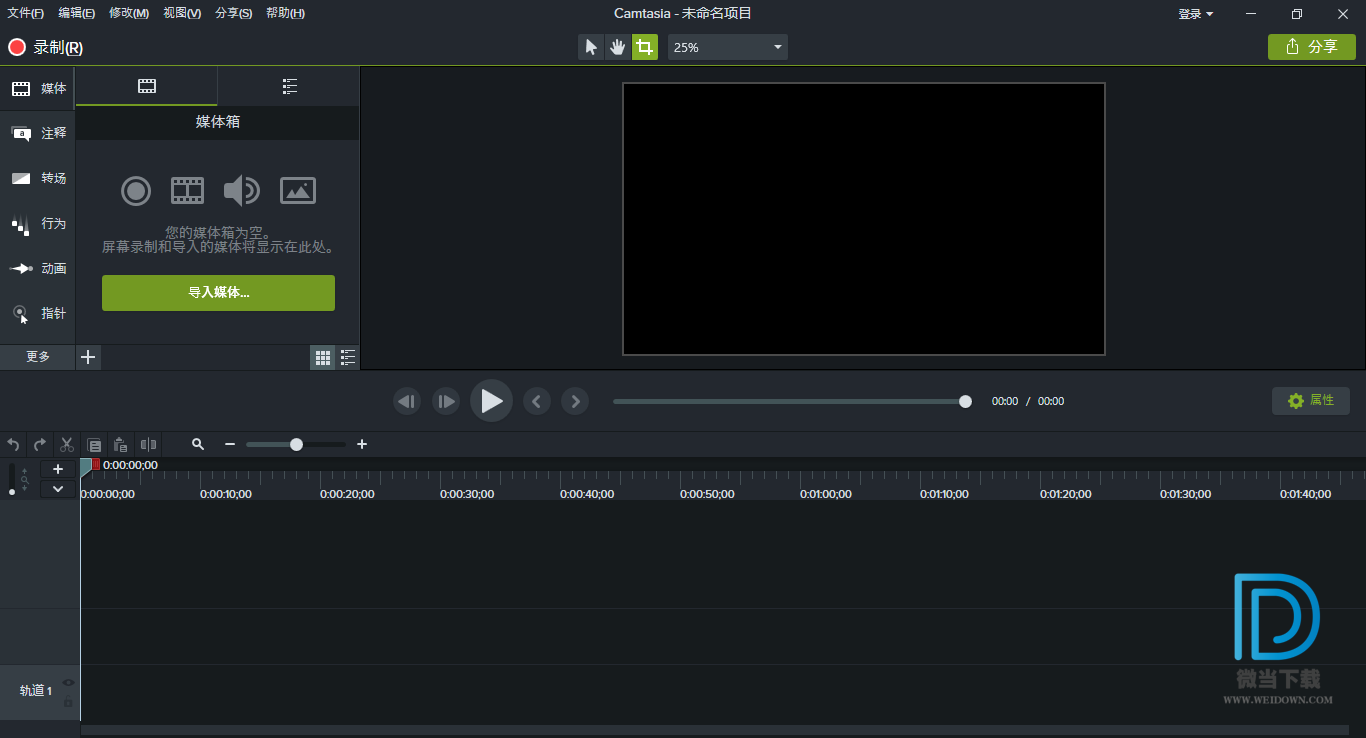Open the 注释 annotations panel
This screenshot has width=1366, height=738.
point(38,133)
